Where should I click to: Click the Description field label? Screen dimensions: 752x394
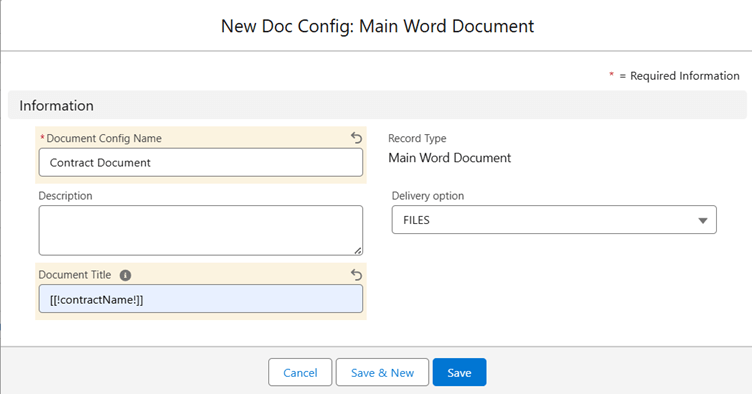[65, 196]
